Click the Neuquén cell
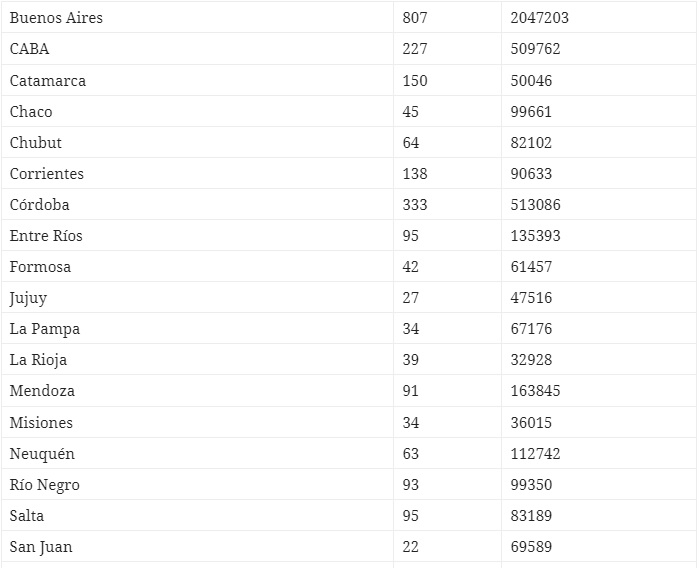This screenshot has height=568, width=698. click(42, 454)
